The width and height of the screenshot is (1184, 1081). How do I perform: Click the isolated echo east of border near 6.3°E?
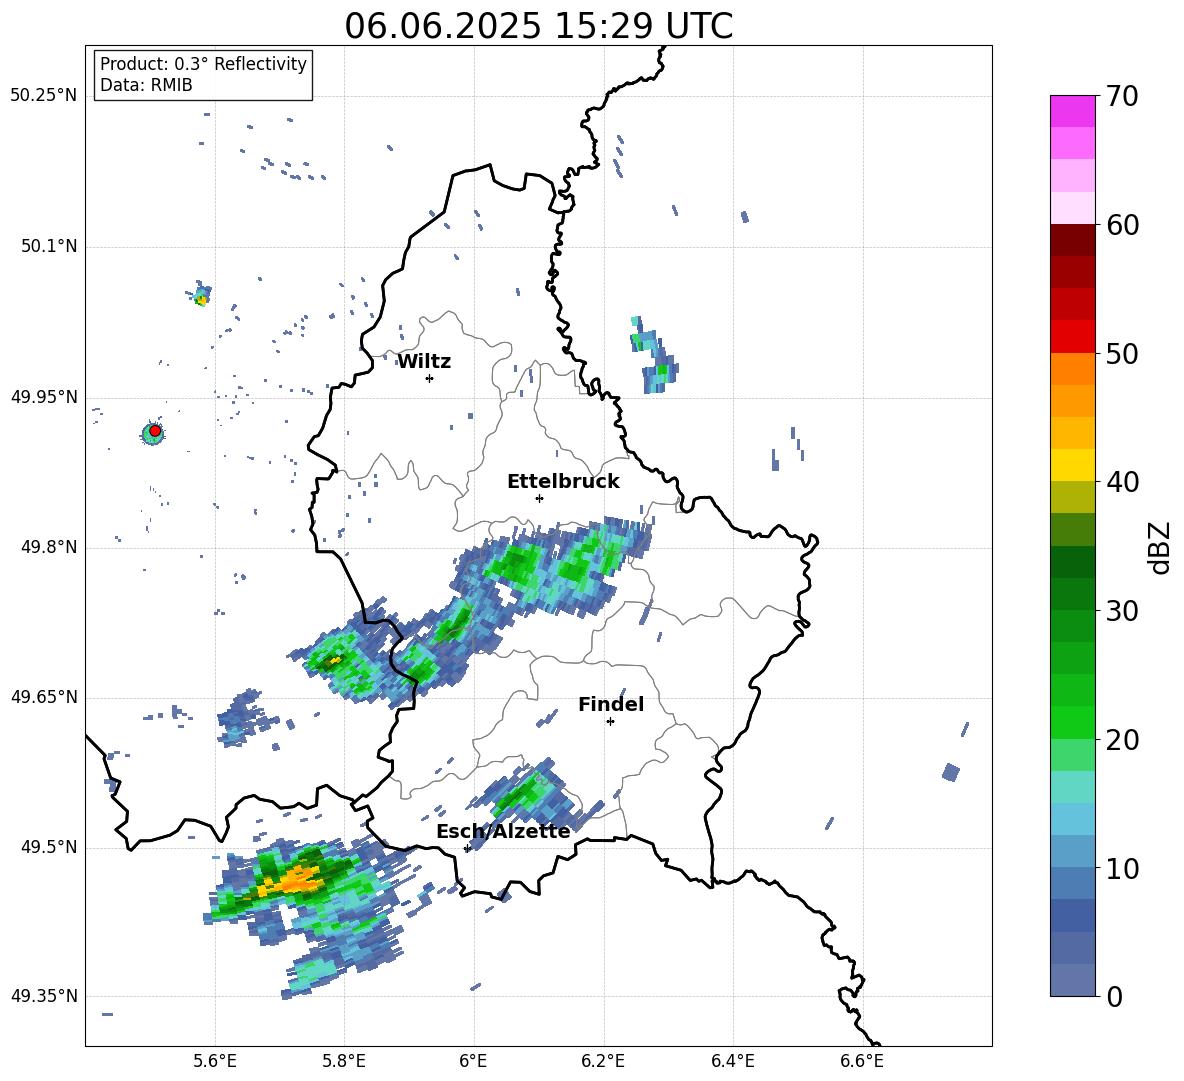pos(654,355)
